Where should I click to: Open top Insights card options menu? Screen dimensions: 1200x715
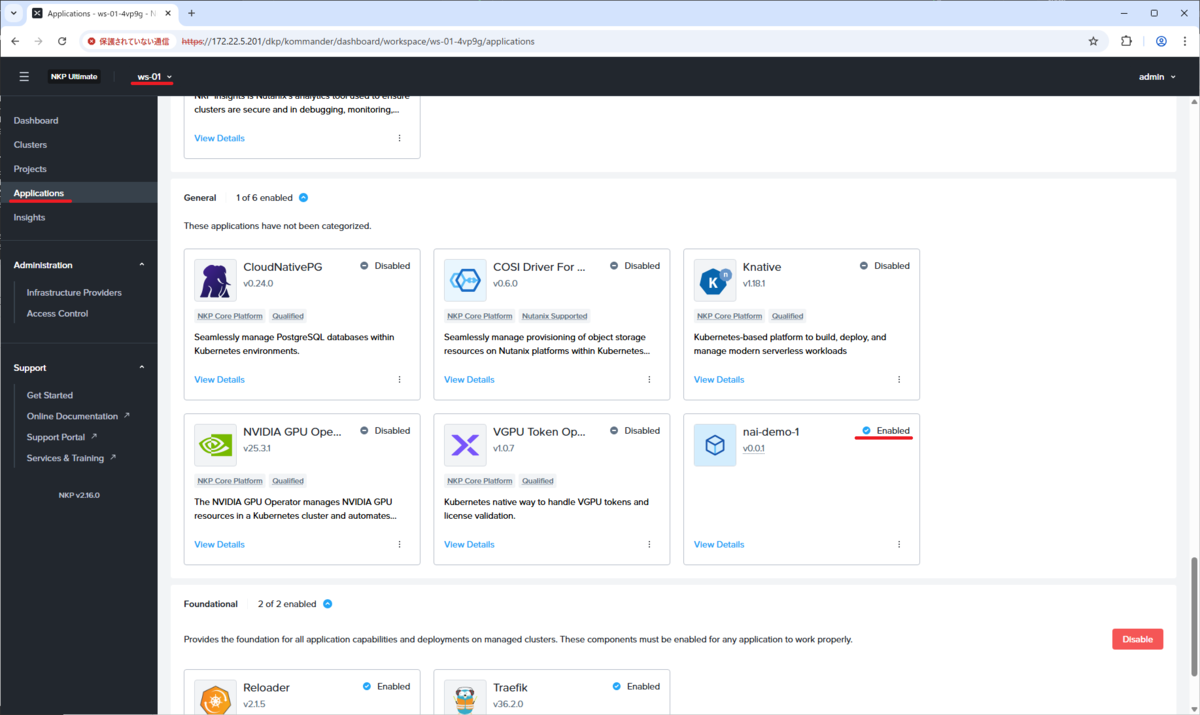[399, 138]
